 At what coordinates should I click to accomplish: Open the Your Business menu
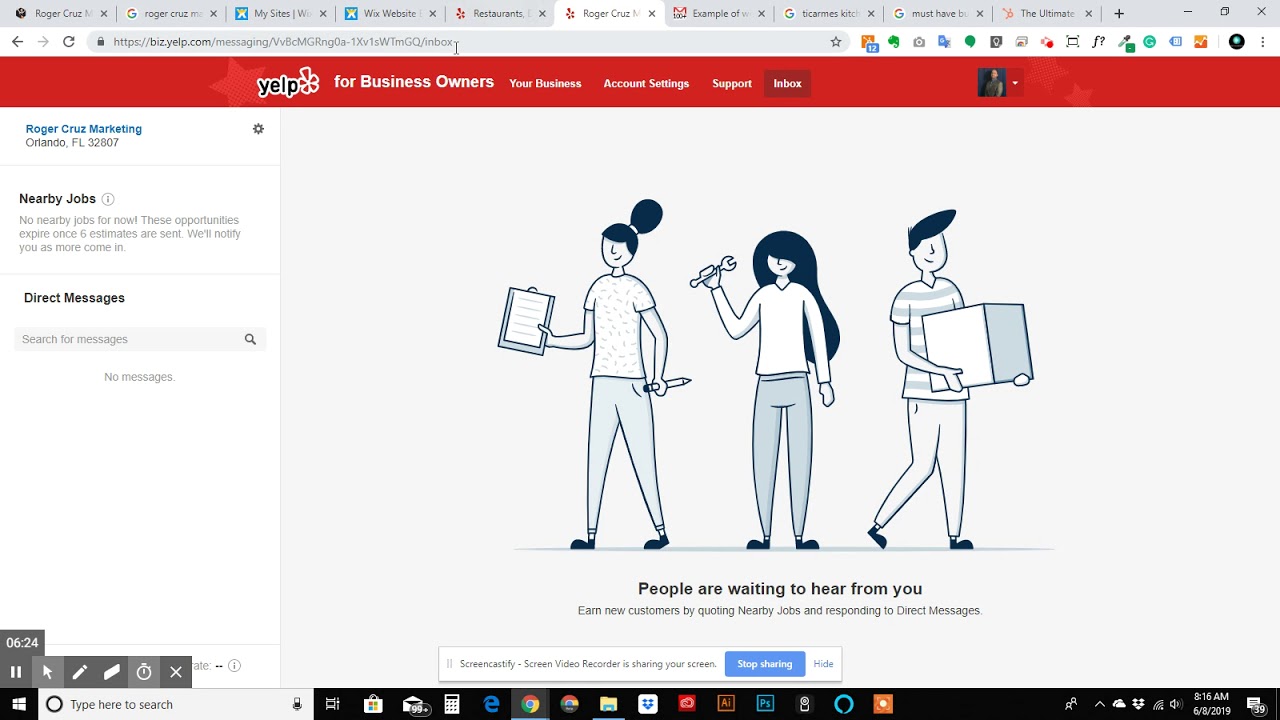545,83
